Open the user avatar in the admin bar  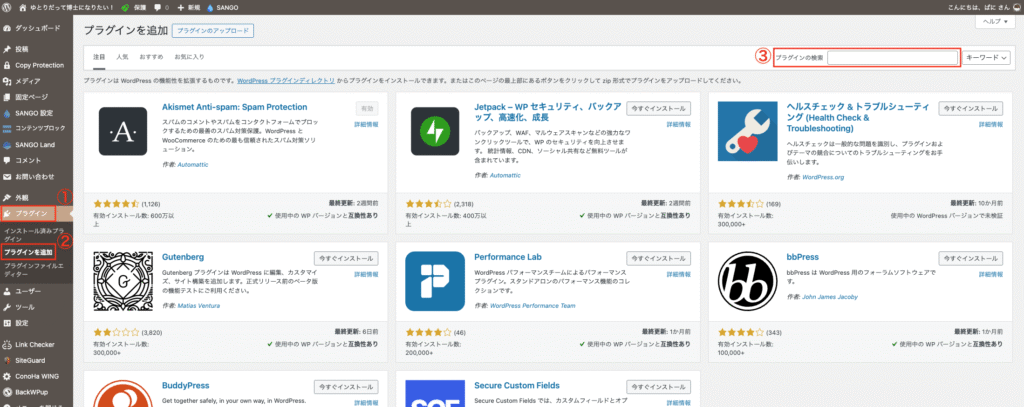click(x=1016, y=7)
